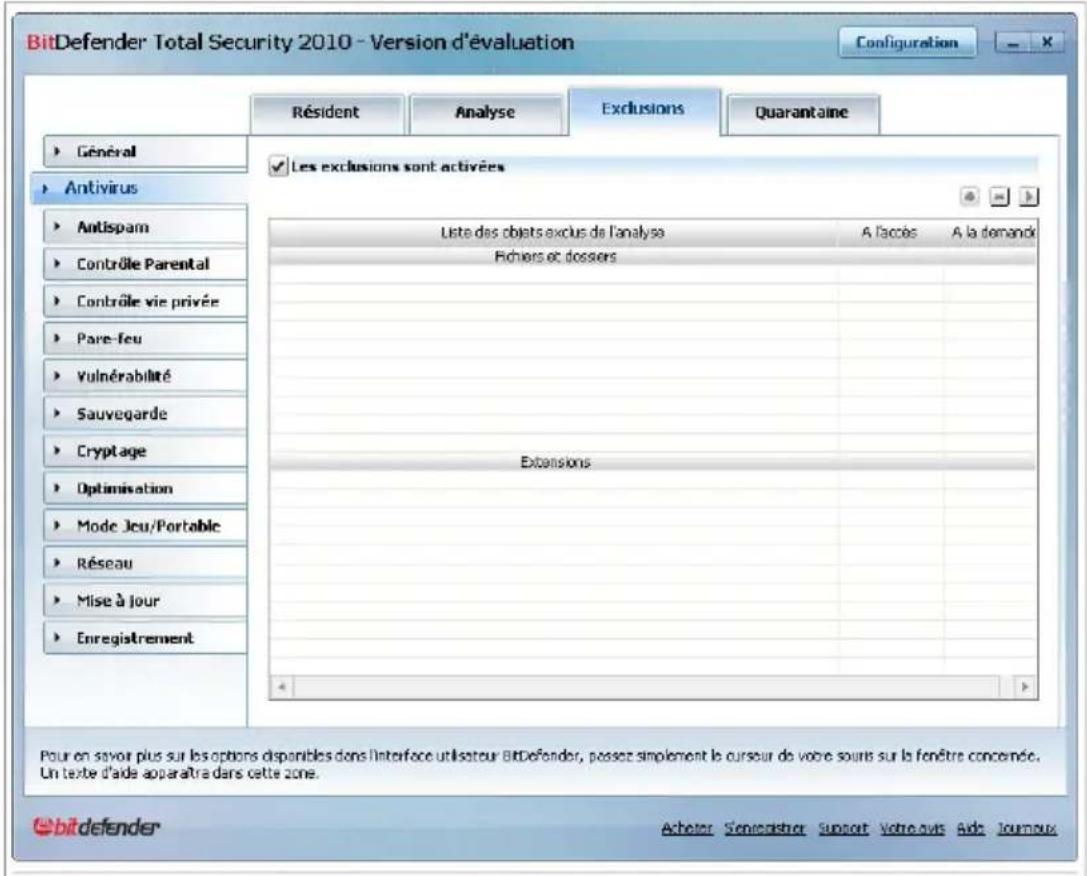The width and height of the screenshot is (1087, 876).
Task: Open the Optimisation section
Action: [x=146, y=489]
